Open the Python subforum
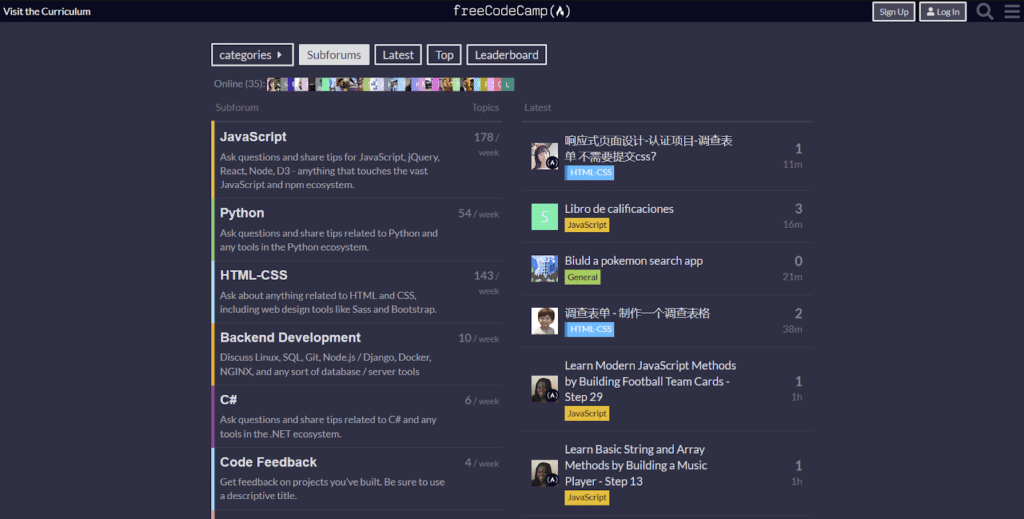The width and height of the screenshot is (1024, 519). [242, 213]
